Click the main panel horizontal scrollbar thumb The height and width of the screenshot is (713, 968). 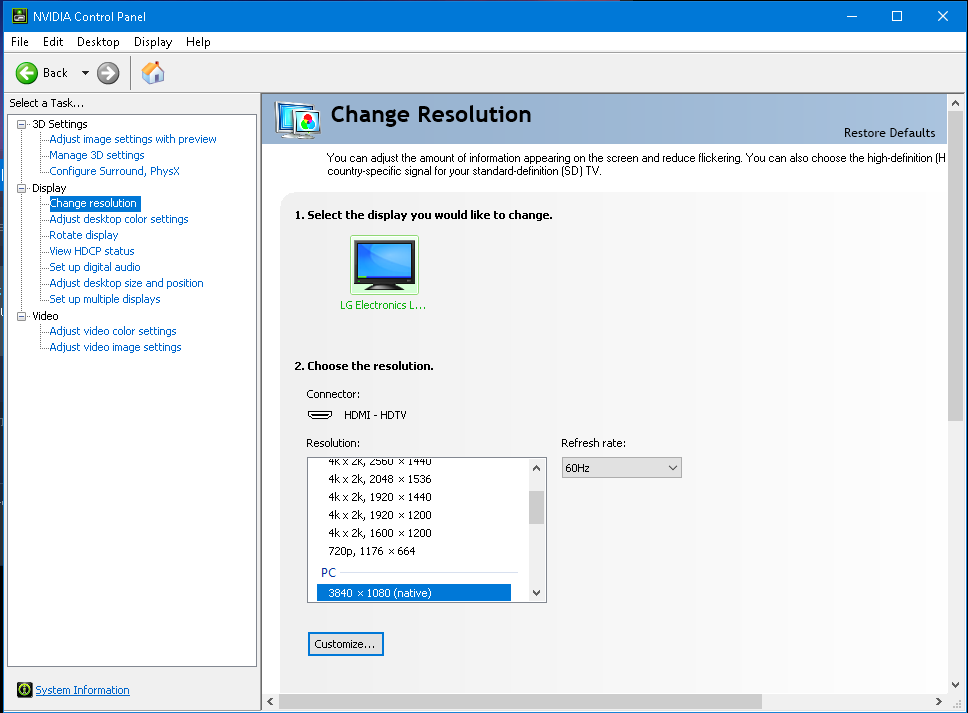click(x=520, y=701)
